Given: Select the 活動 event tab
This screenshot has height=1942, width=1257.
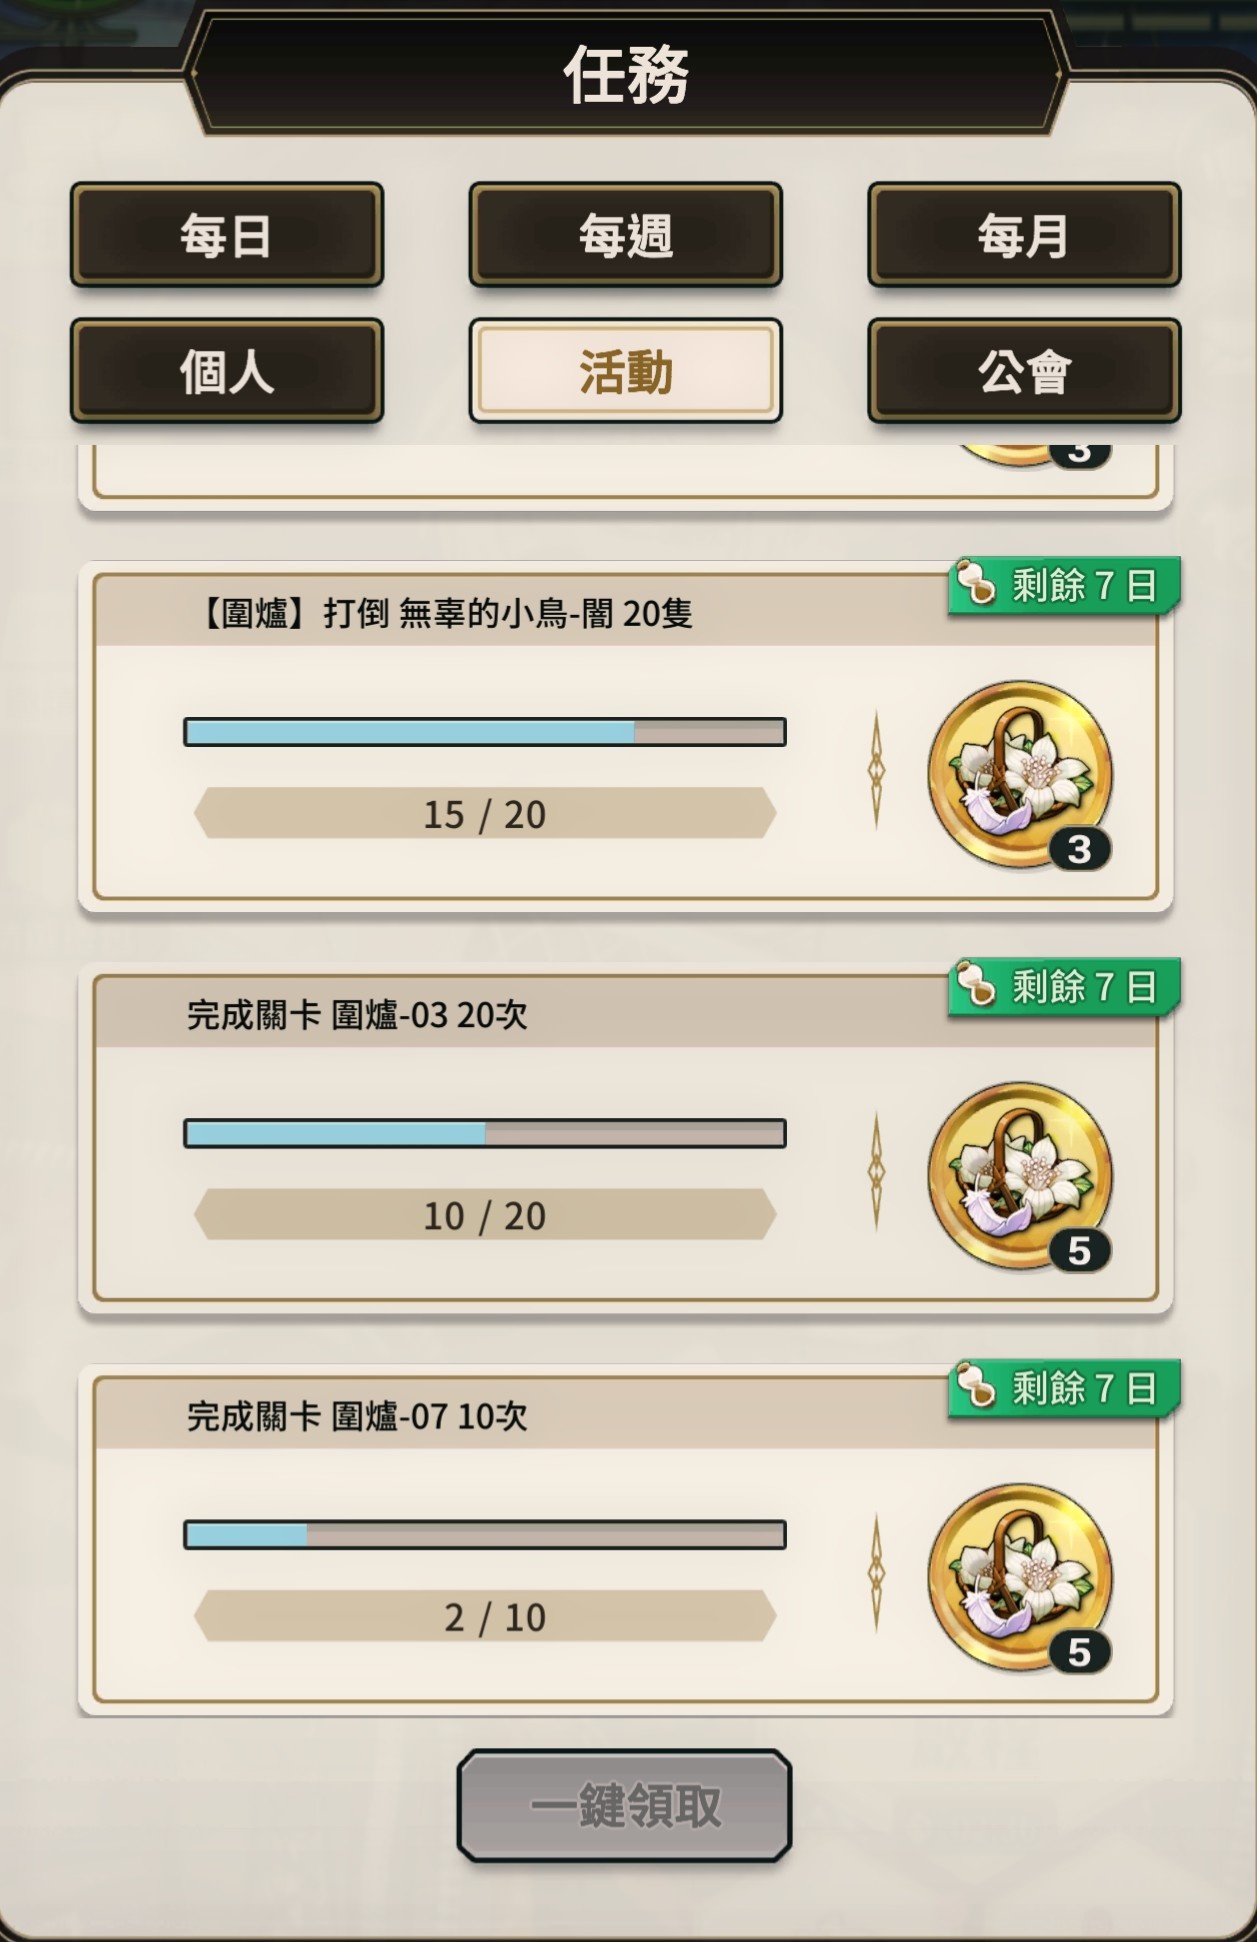Looking at the screenshot, I should (x=626, y=371).
